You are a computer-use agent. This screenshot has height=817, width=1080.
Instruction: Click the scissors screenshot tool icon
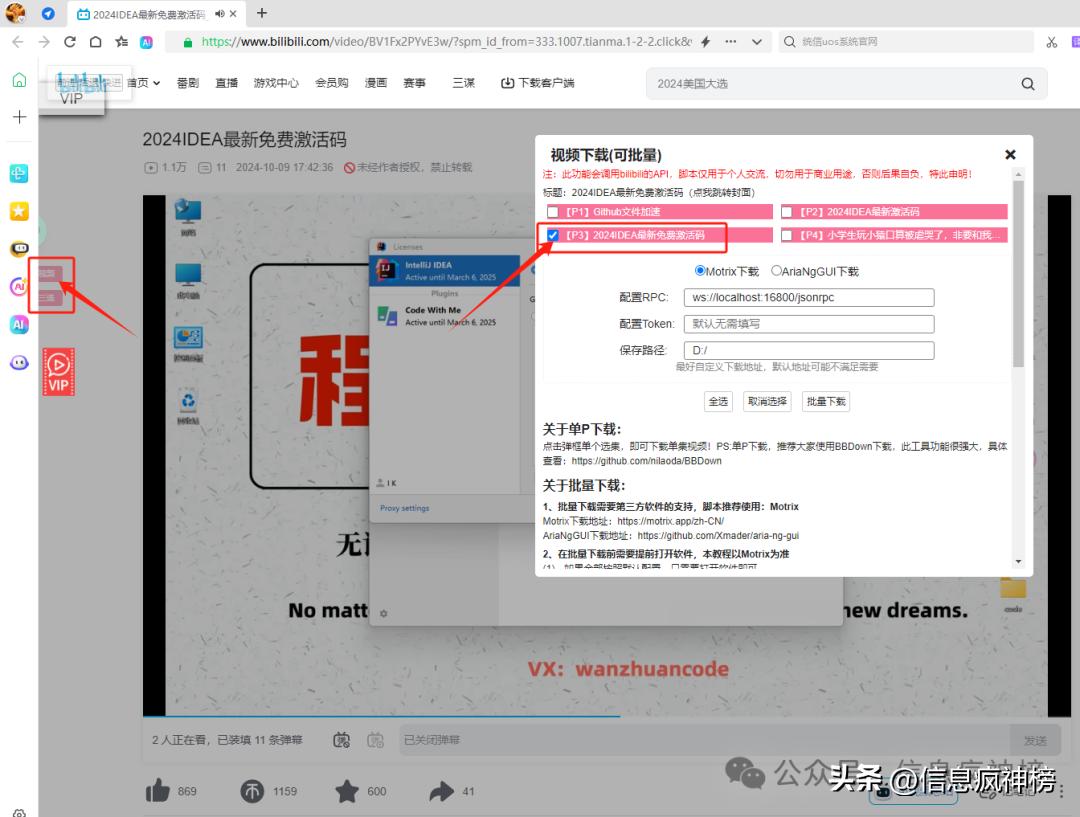coord(1052,42)
